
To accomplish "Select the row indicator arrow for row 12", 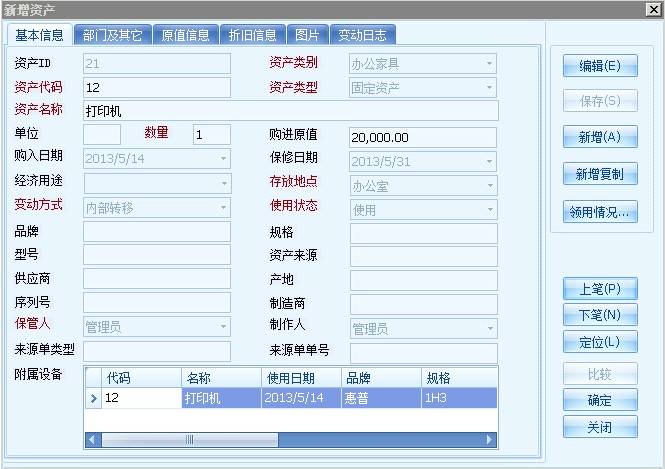I will [93, 398].
